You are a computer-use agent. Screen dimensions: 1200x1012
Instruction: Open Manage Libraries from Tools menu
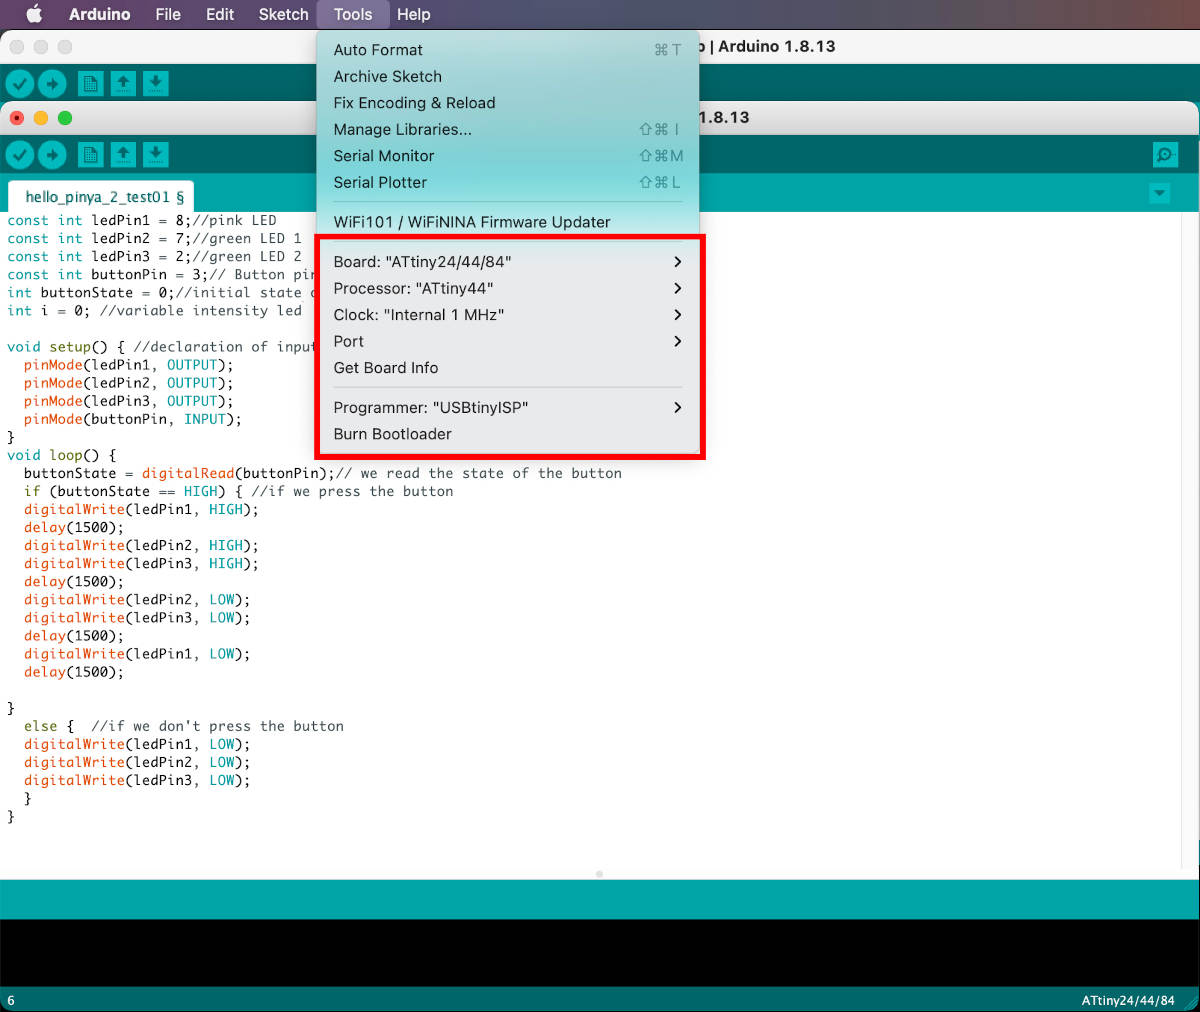508,129
